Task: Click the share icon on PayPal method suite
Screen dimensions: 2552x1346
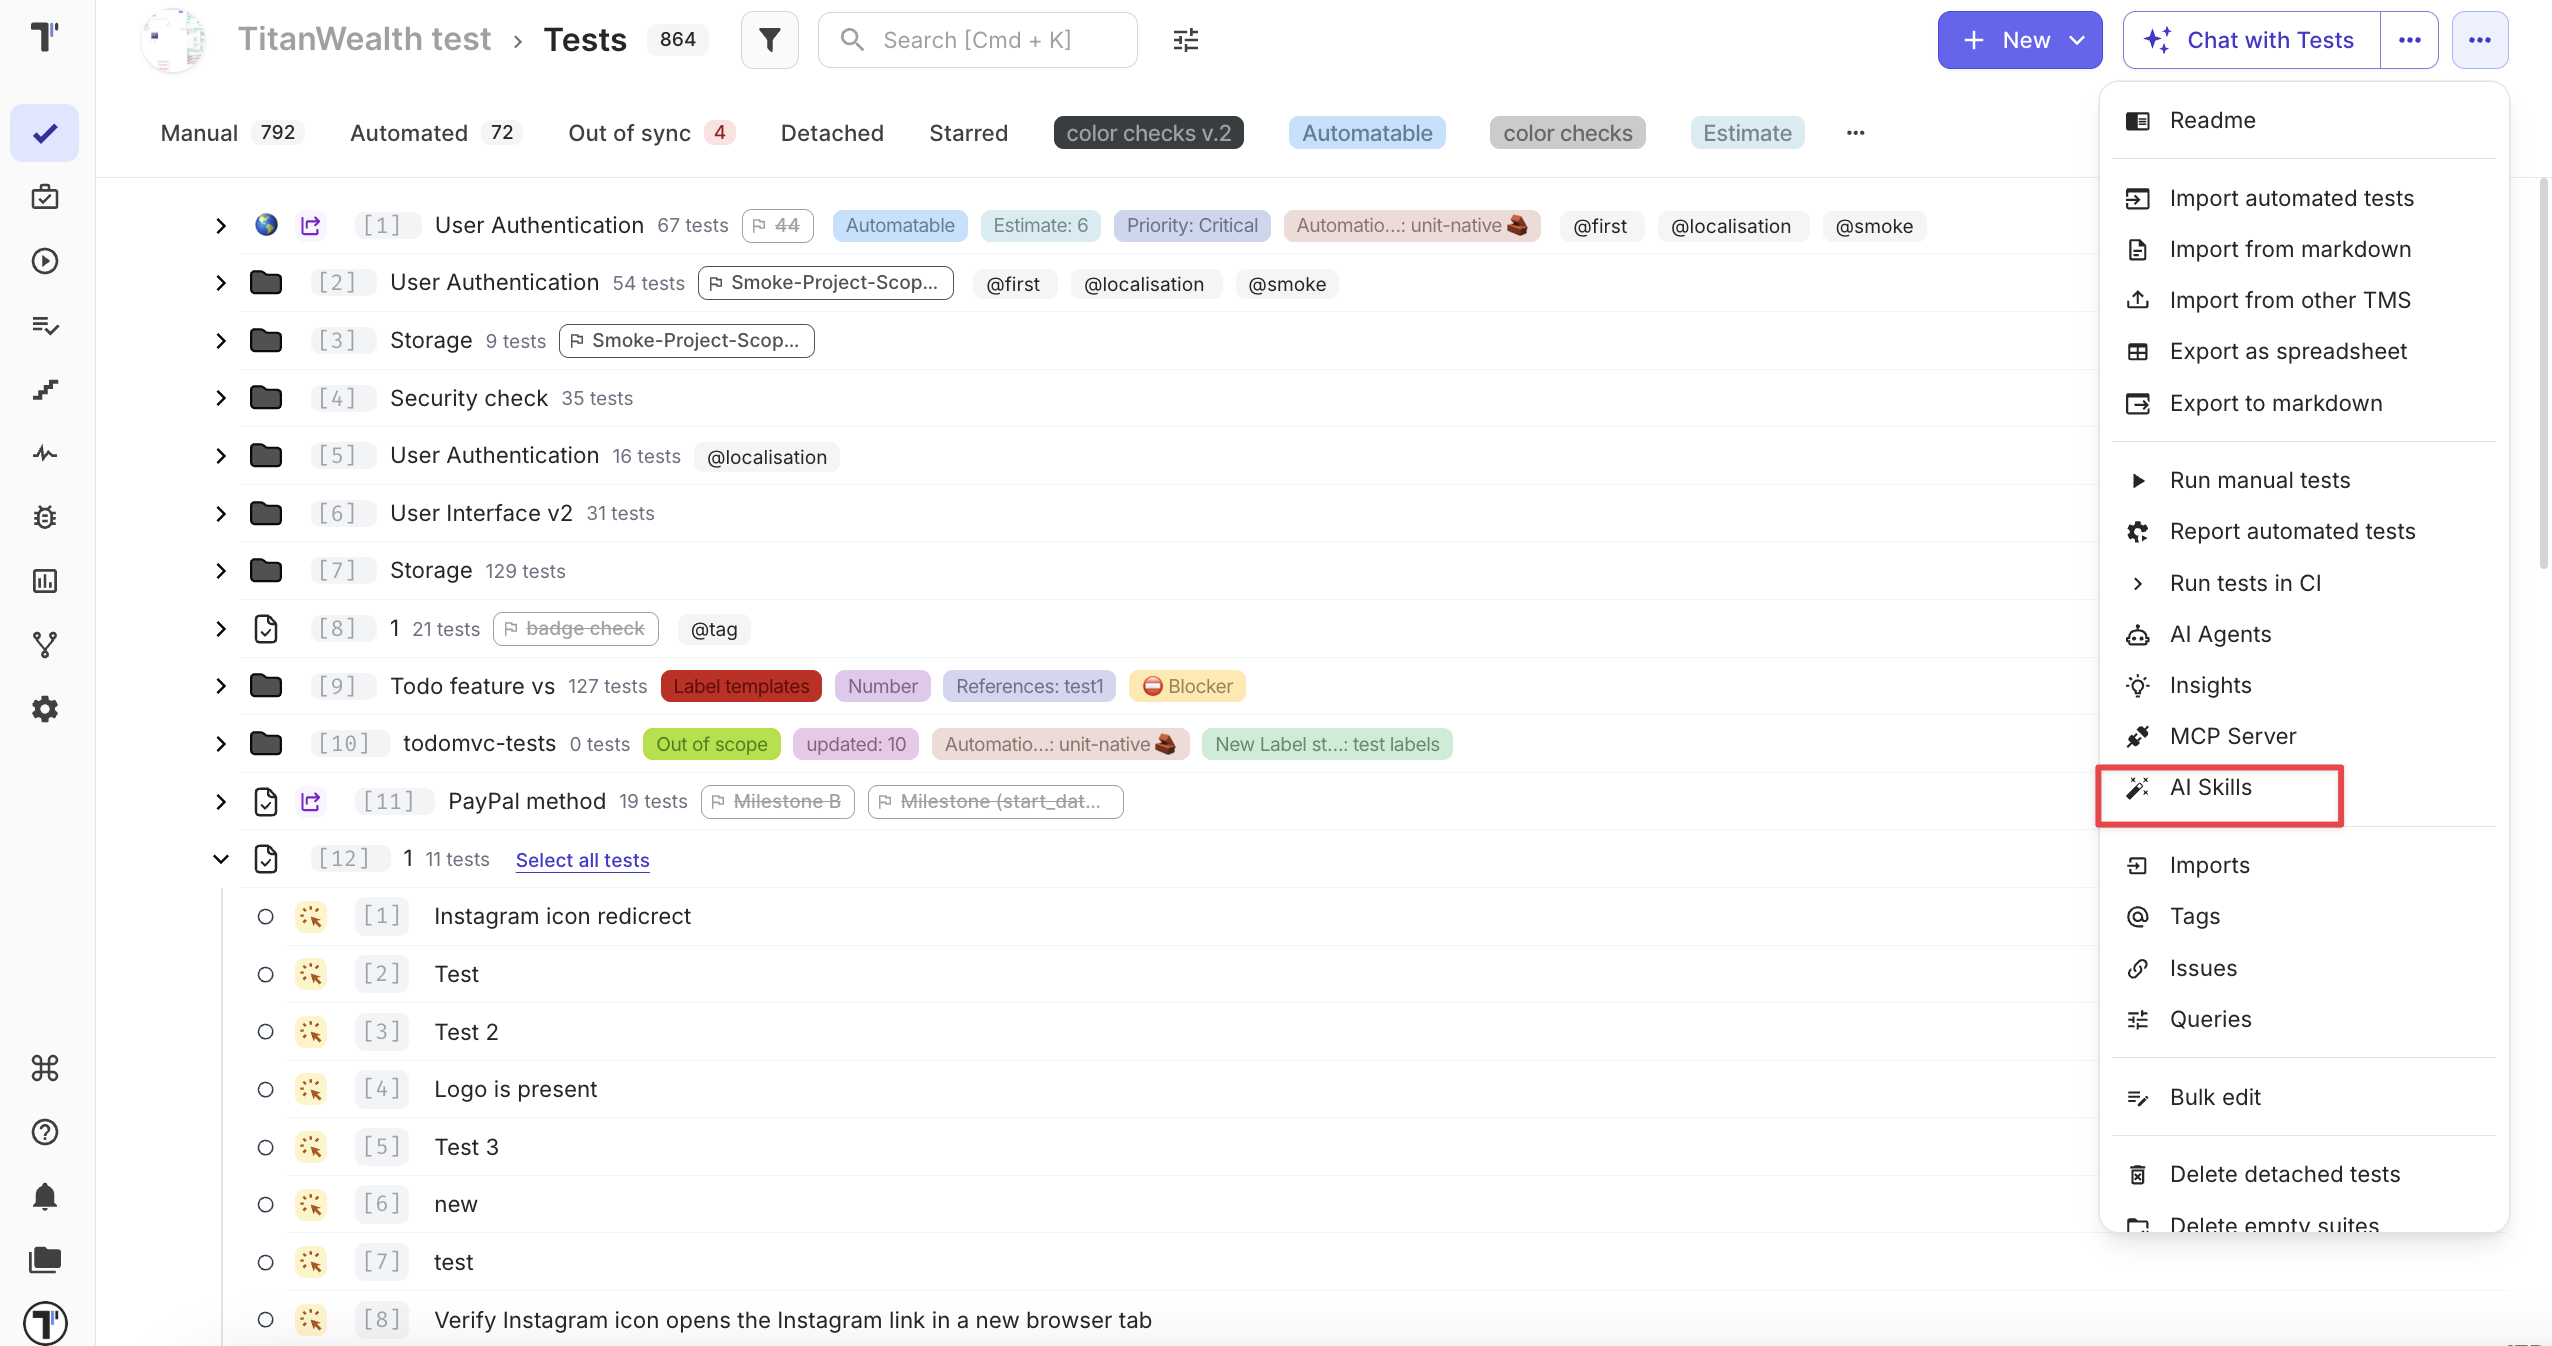Action: [x=311, y=802]
